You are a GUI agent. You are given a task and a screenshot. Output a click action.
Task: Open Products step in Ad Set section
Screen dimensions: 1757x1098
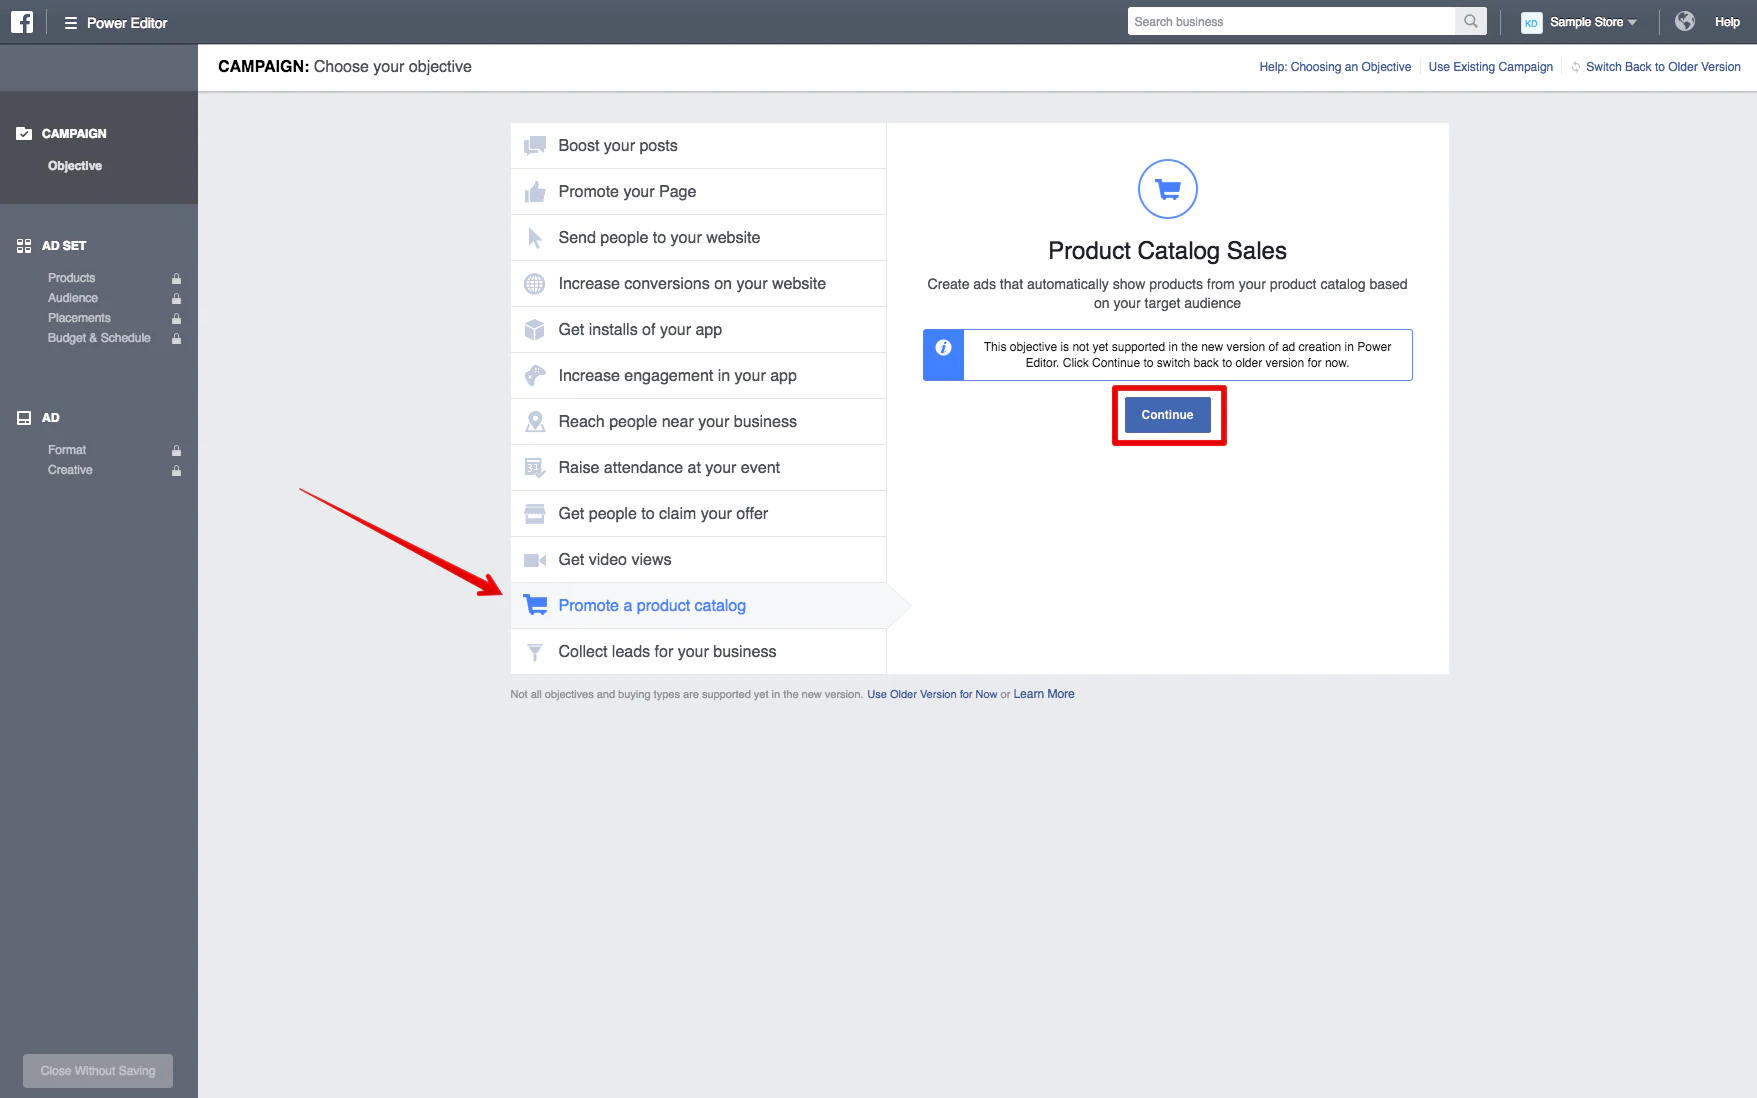(x=72, y=278)
